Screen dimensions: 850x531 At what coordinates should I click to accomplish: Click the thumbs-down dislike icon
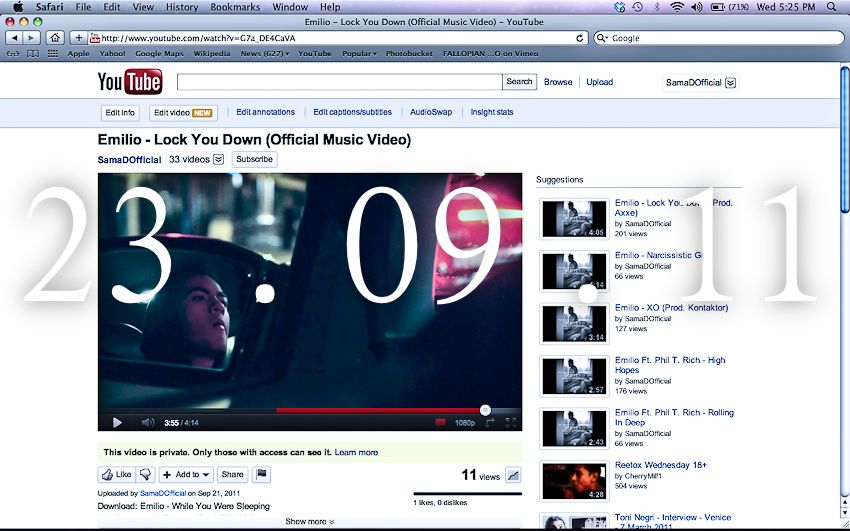click(146, 475)
